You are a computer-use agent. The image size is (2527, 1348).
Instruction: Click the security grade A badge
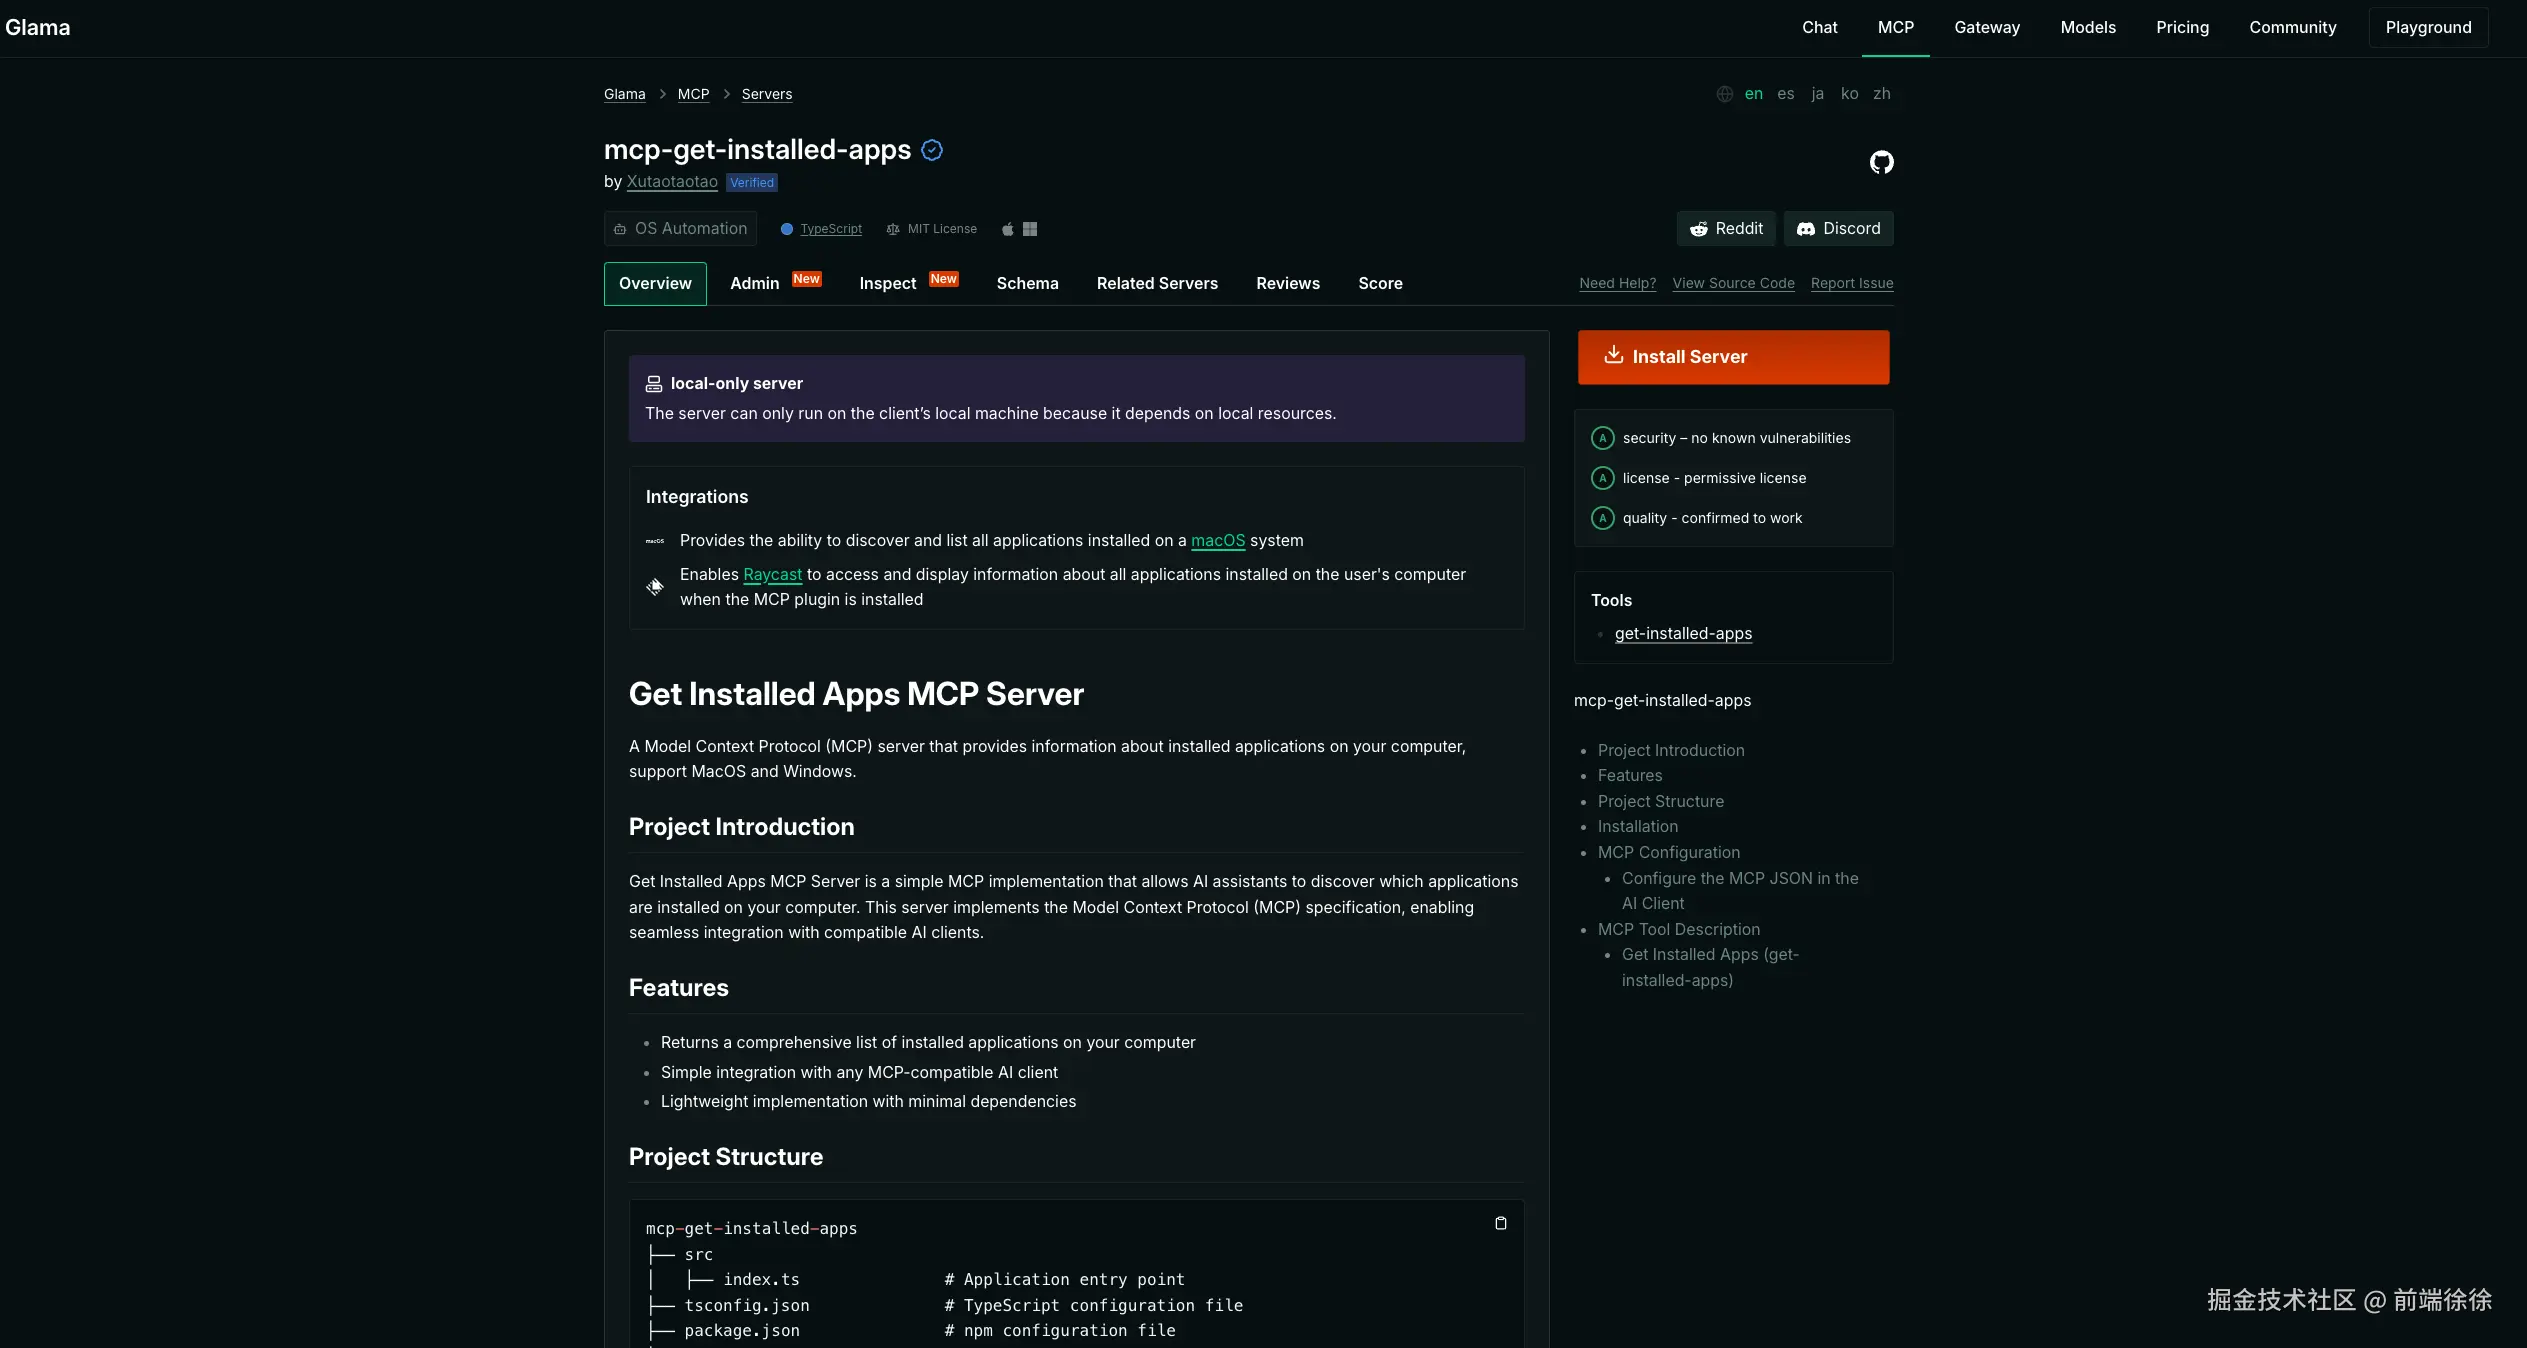pos(1602,438)
